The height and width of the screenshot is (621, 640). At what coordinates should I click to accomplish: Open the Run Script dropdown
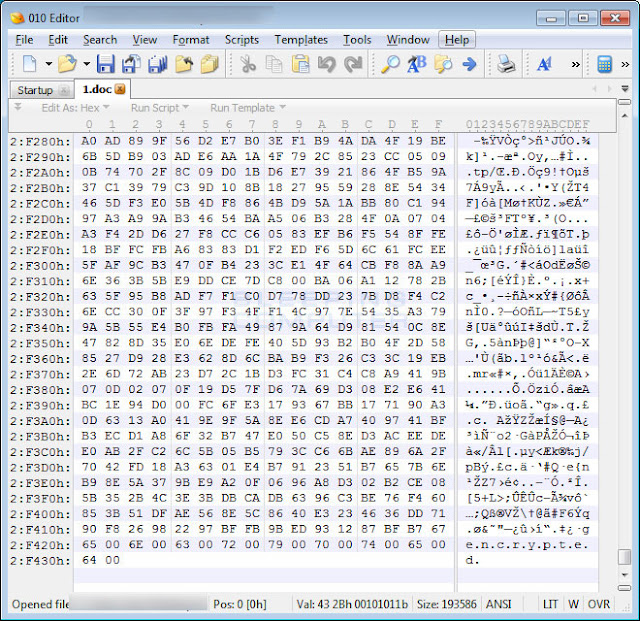point(160,108)
